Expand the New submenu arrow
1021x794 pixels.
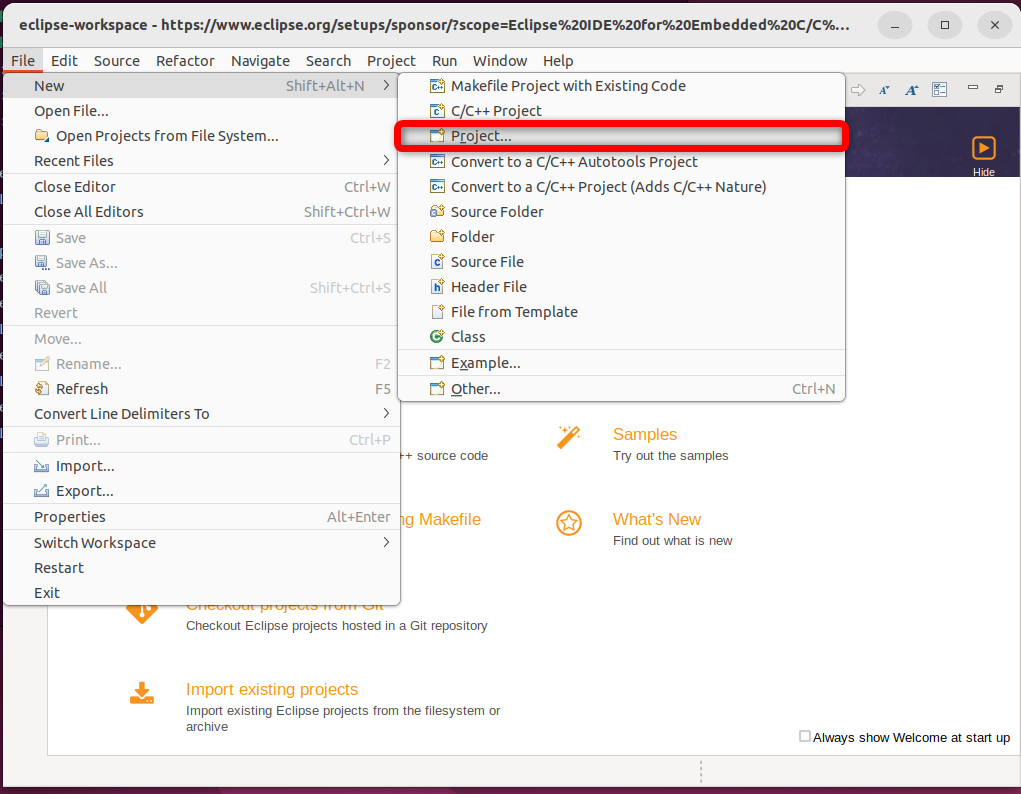[x=386, y=85]
